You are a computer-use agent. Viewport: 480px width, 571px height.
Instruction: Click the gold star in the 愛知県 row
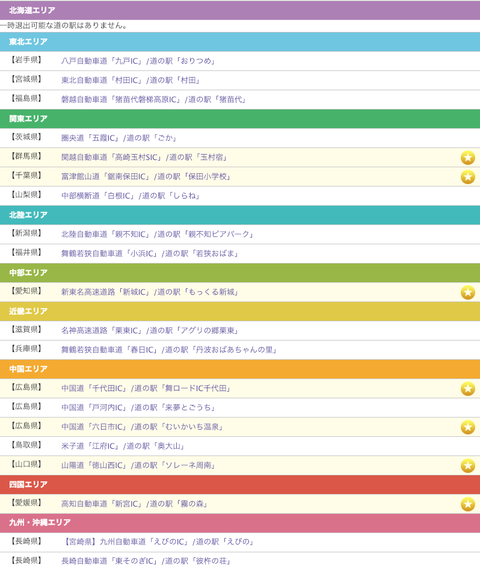[x=468, y=292]
